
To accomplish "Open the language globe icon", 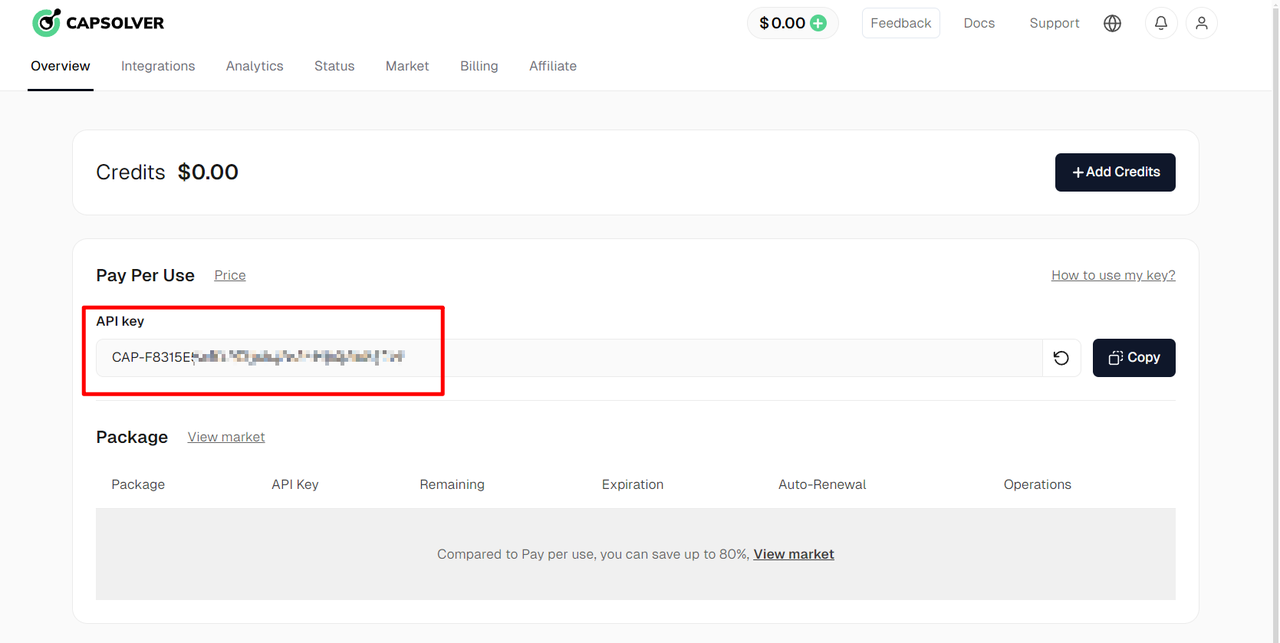I will [1112, 23].
